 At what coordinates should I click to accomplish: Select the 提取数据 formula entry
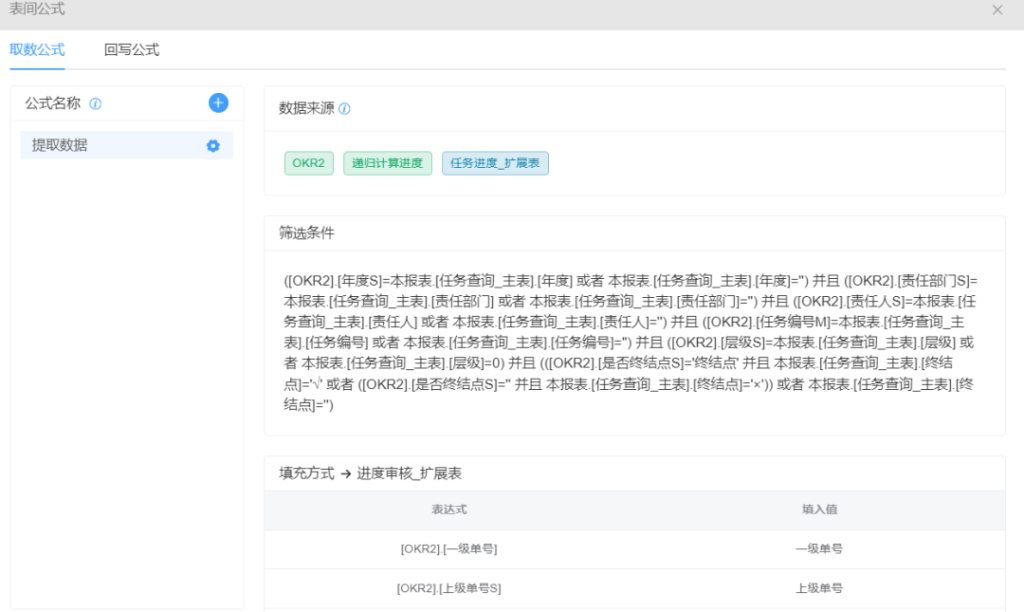pos(127,145)
